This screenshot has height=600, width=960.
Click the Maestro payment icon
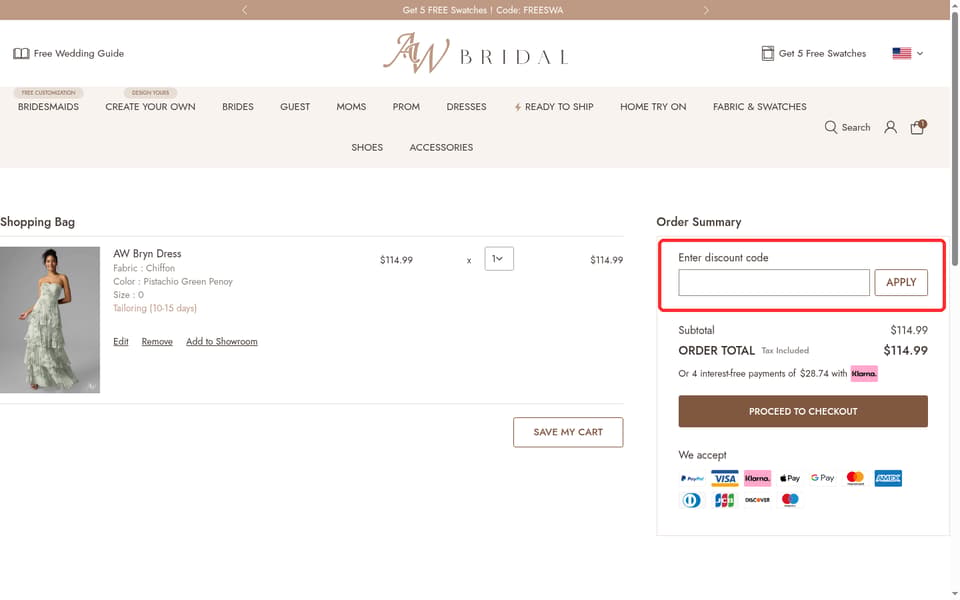coord(790,500)
